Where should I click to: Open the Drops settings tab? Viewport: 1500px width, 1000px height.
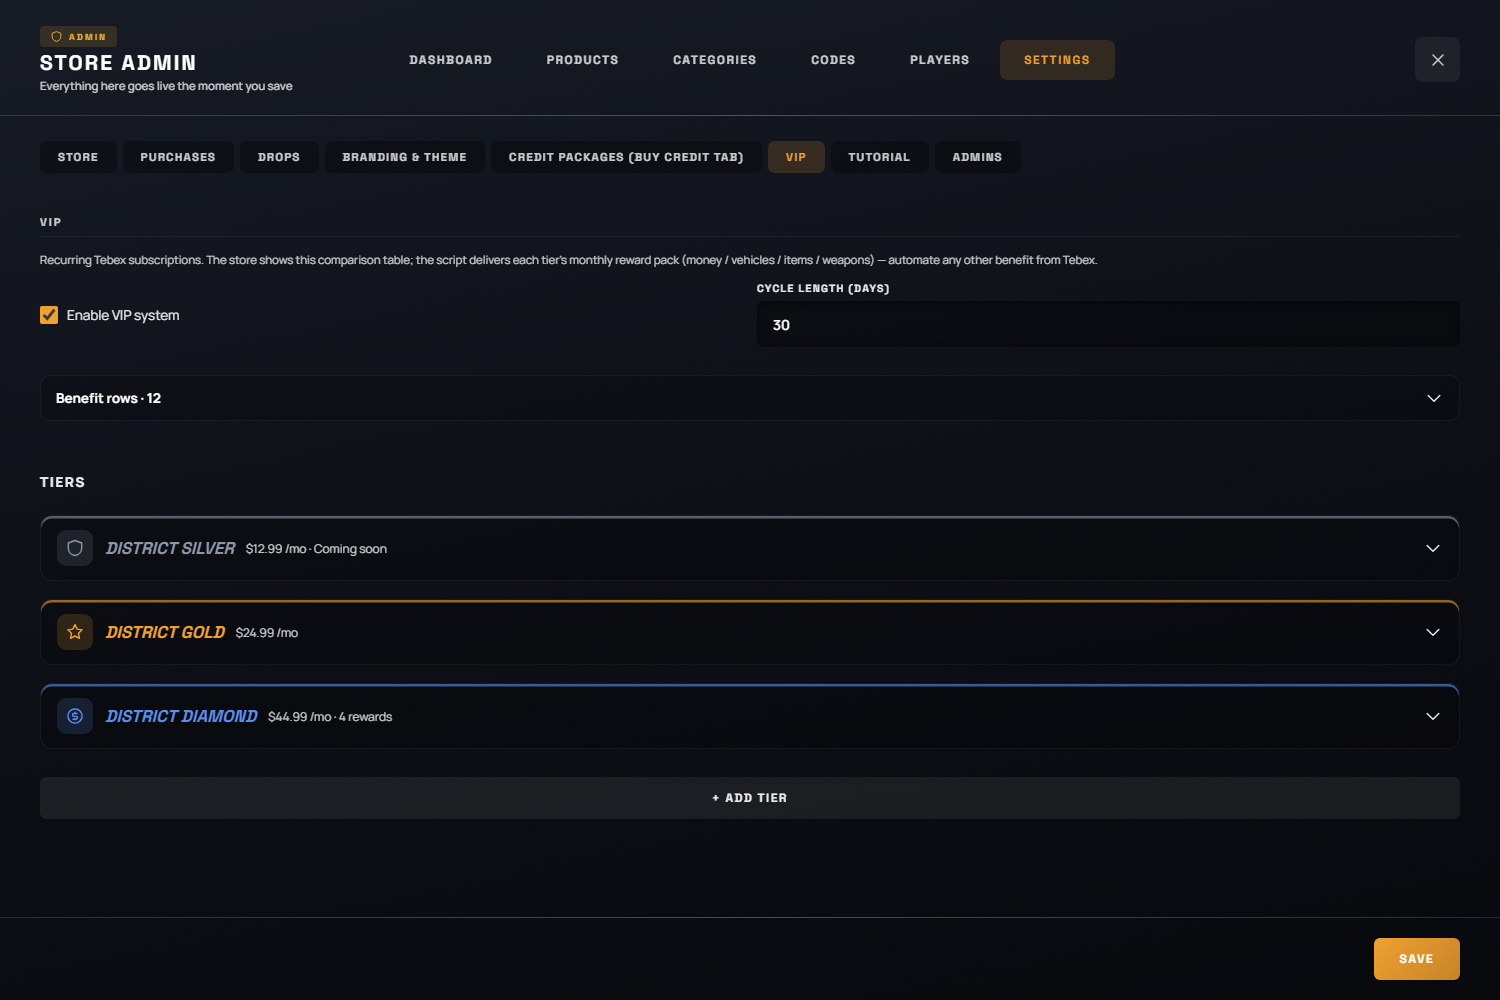(x=279, y=157)
